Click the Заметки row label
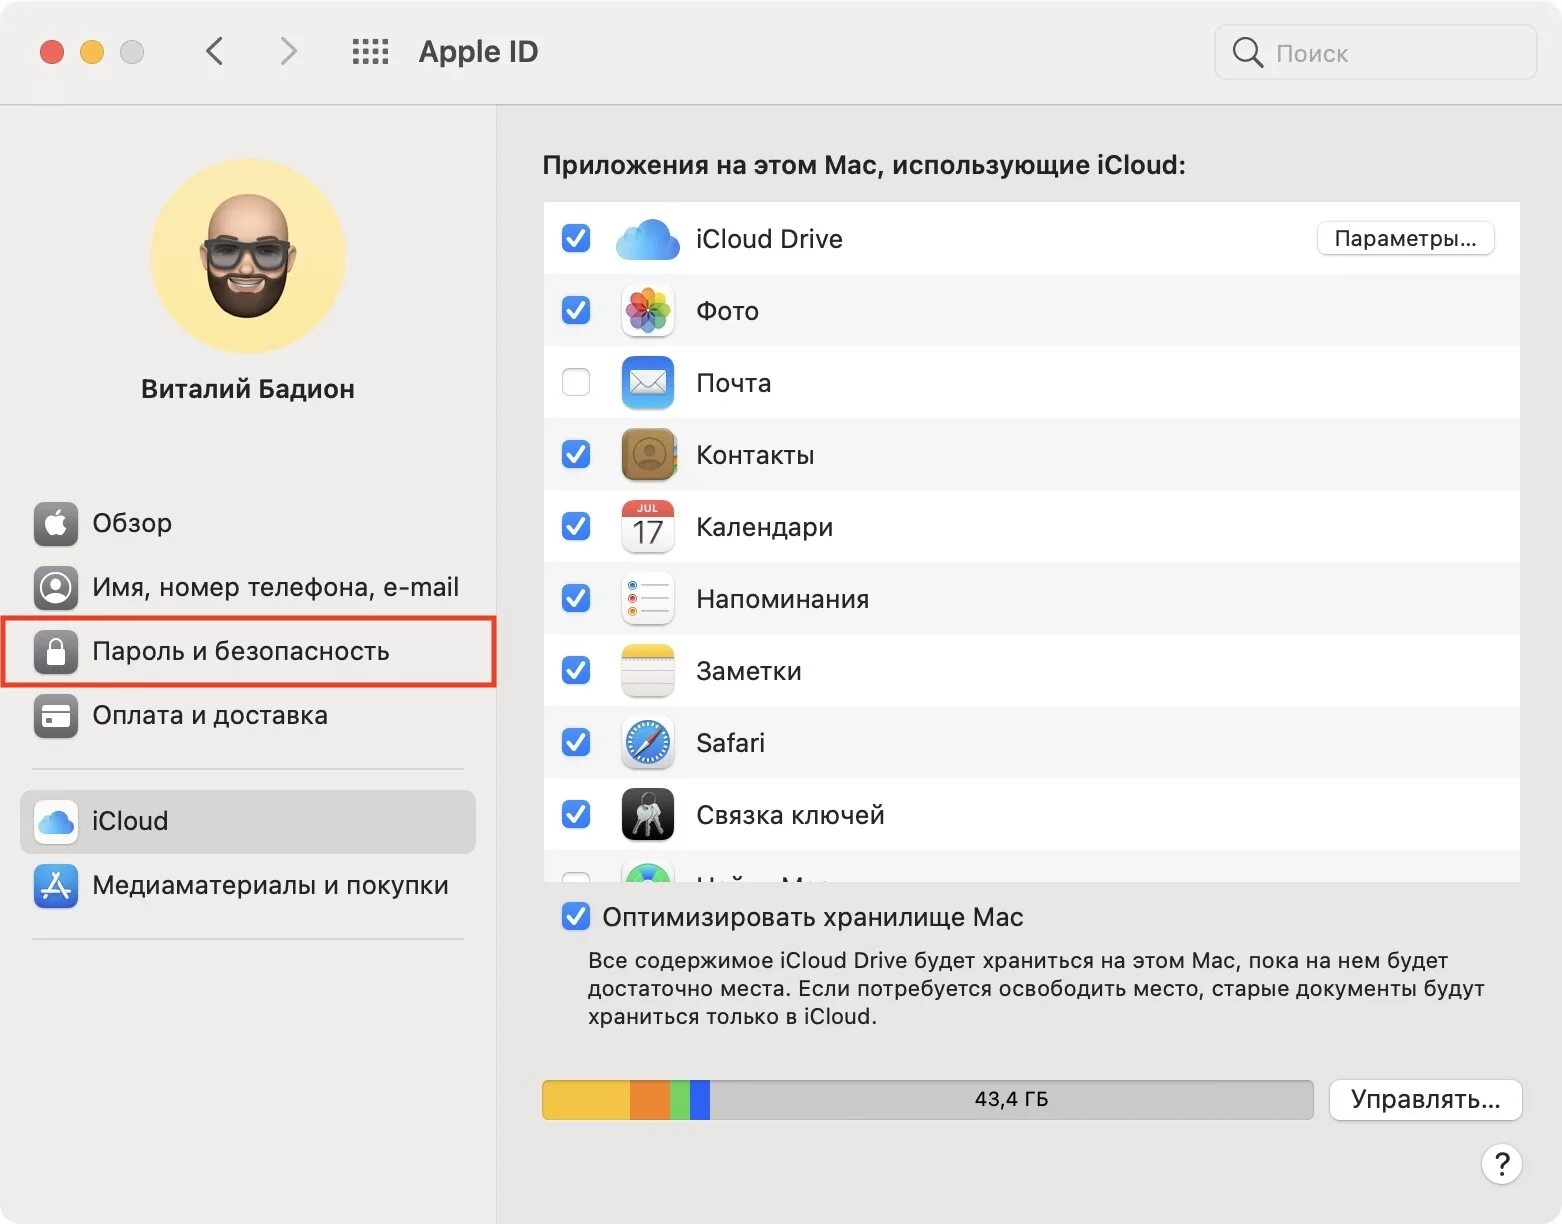The image size is (1562, 1224). 749,671
